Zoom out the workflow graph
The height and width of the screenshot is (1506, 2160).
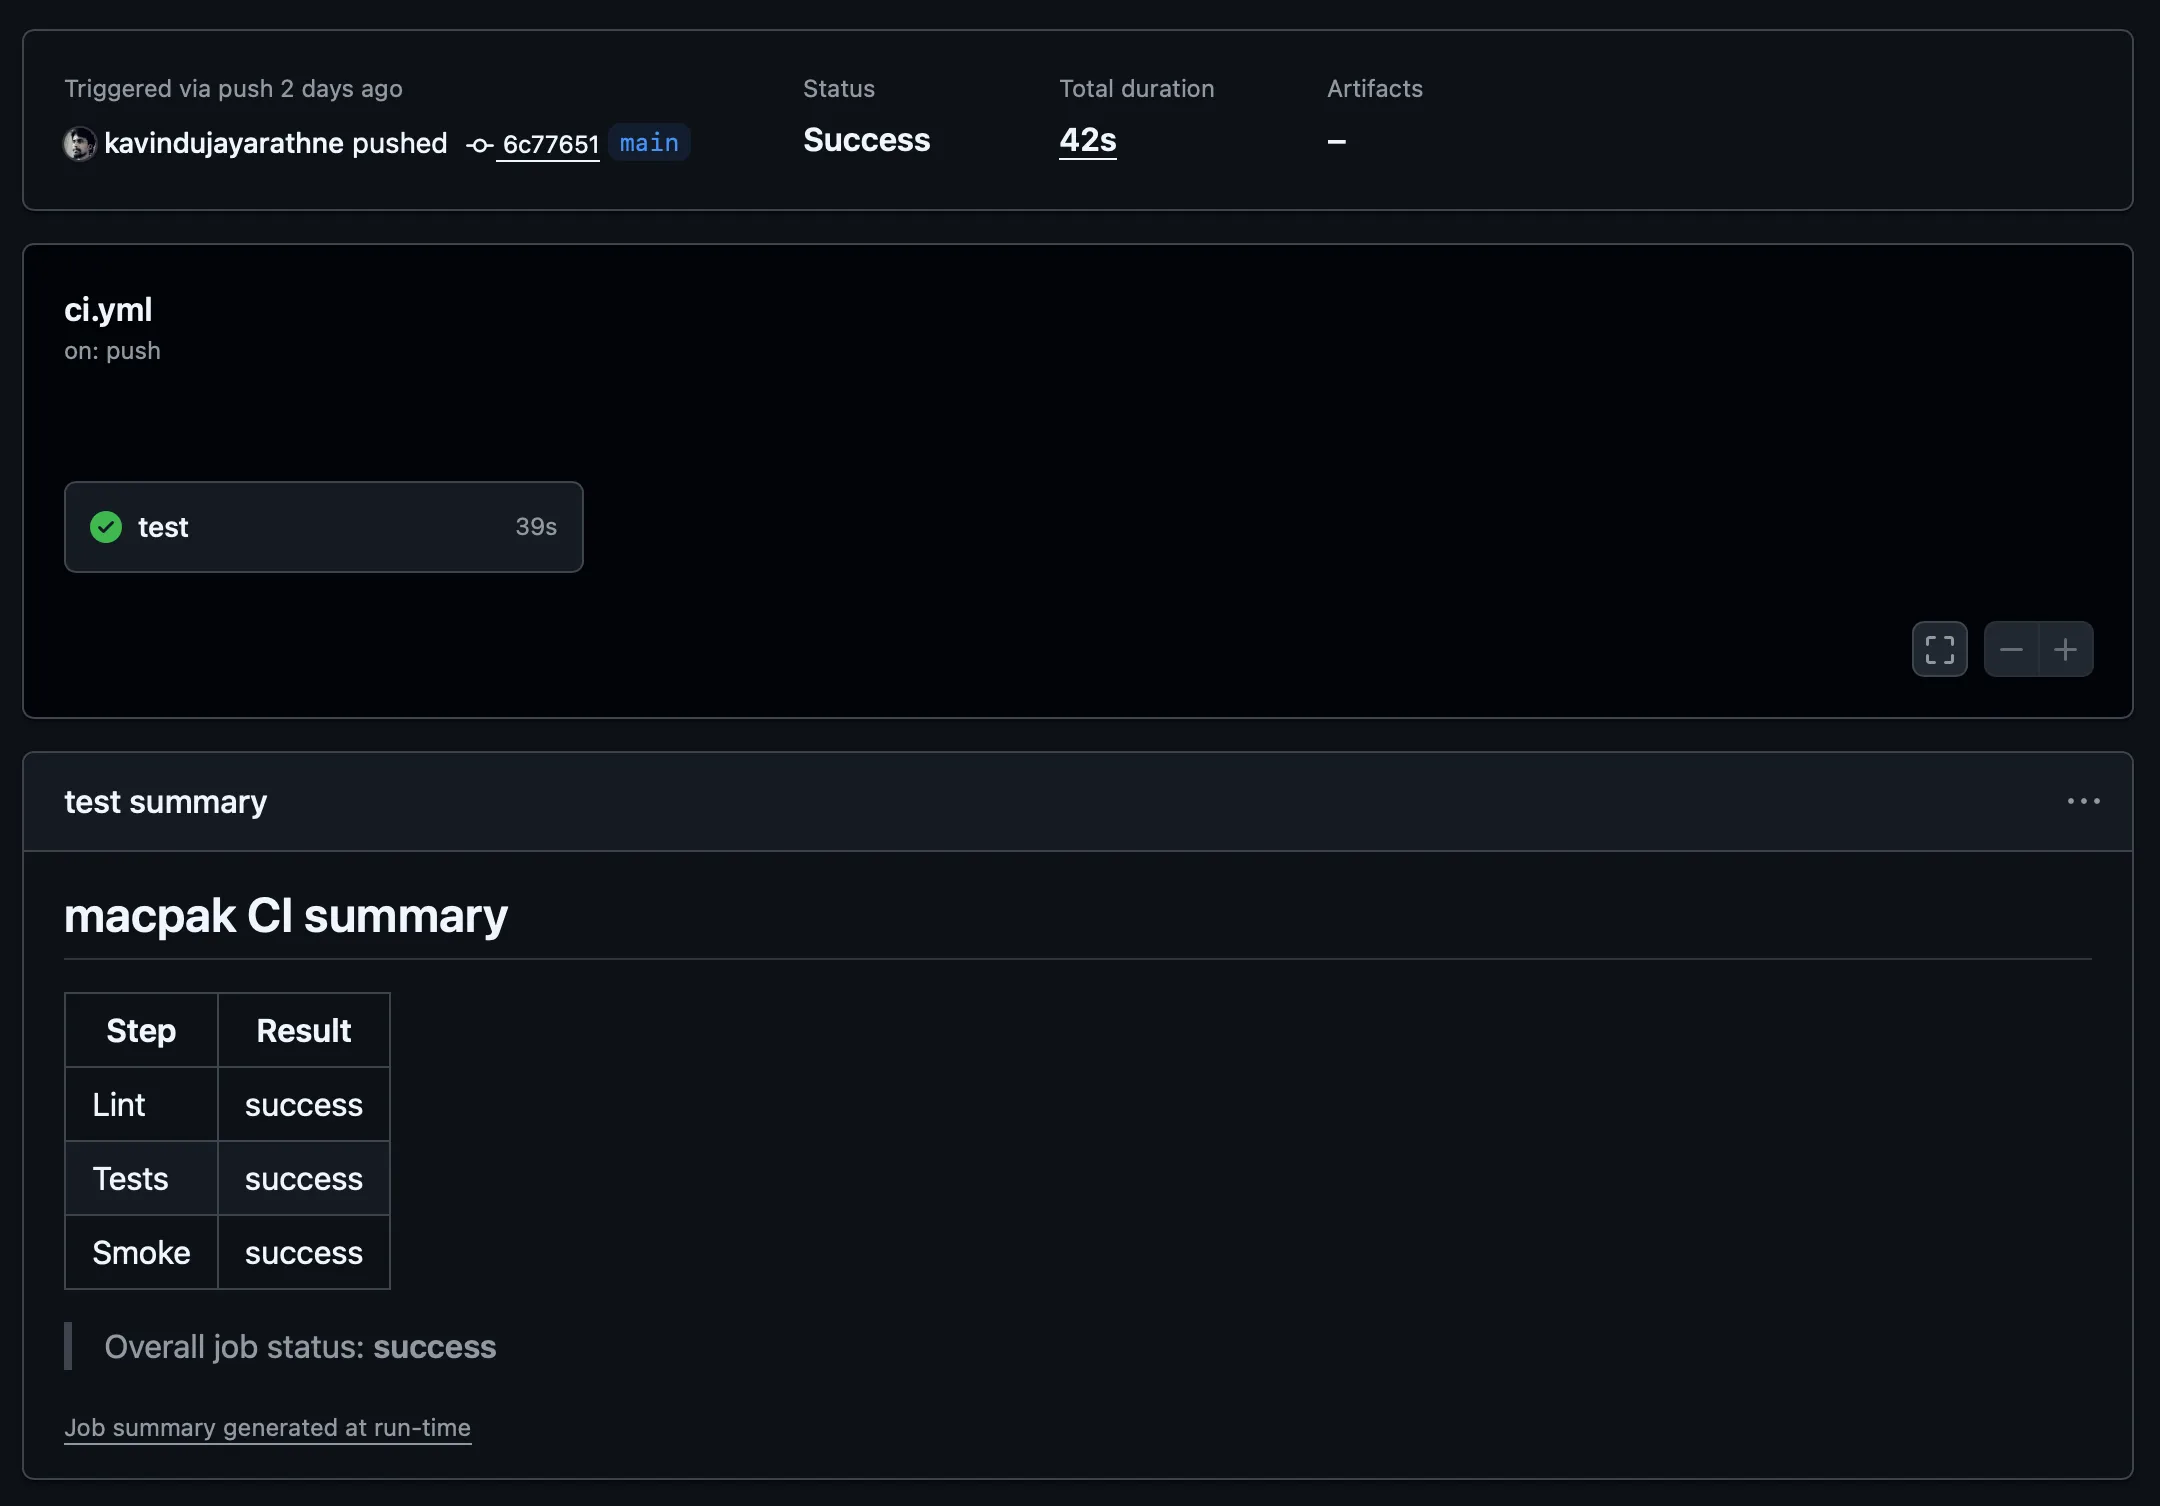pyautogui.click(x=2011, y=650)
